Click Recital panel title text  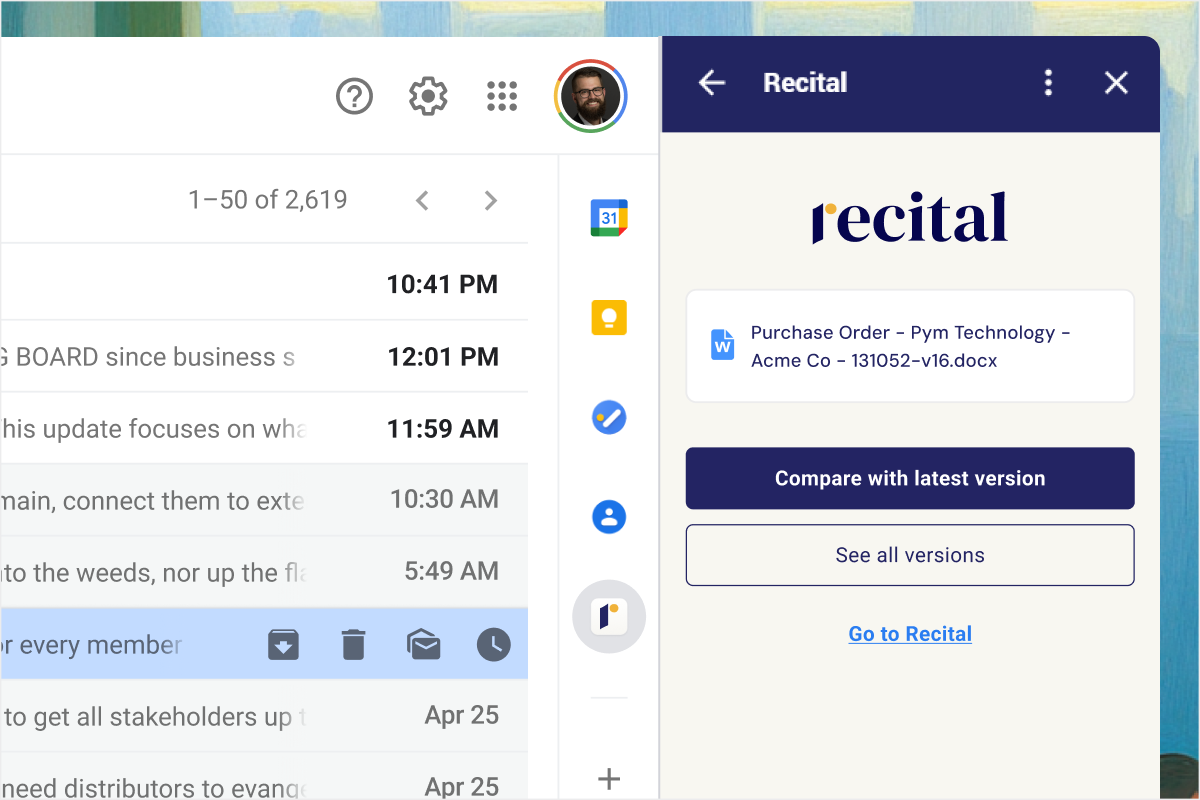pos(805,83)
